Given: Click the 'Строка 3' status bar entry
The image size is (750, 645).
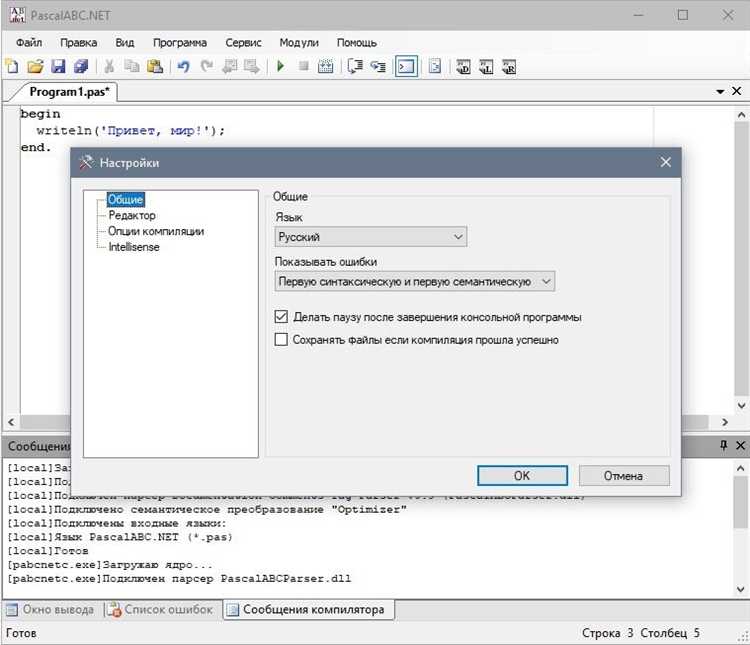Looking at the screenshot, I should coord(607,633).
